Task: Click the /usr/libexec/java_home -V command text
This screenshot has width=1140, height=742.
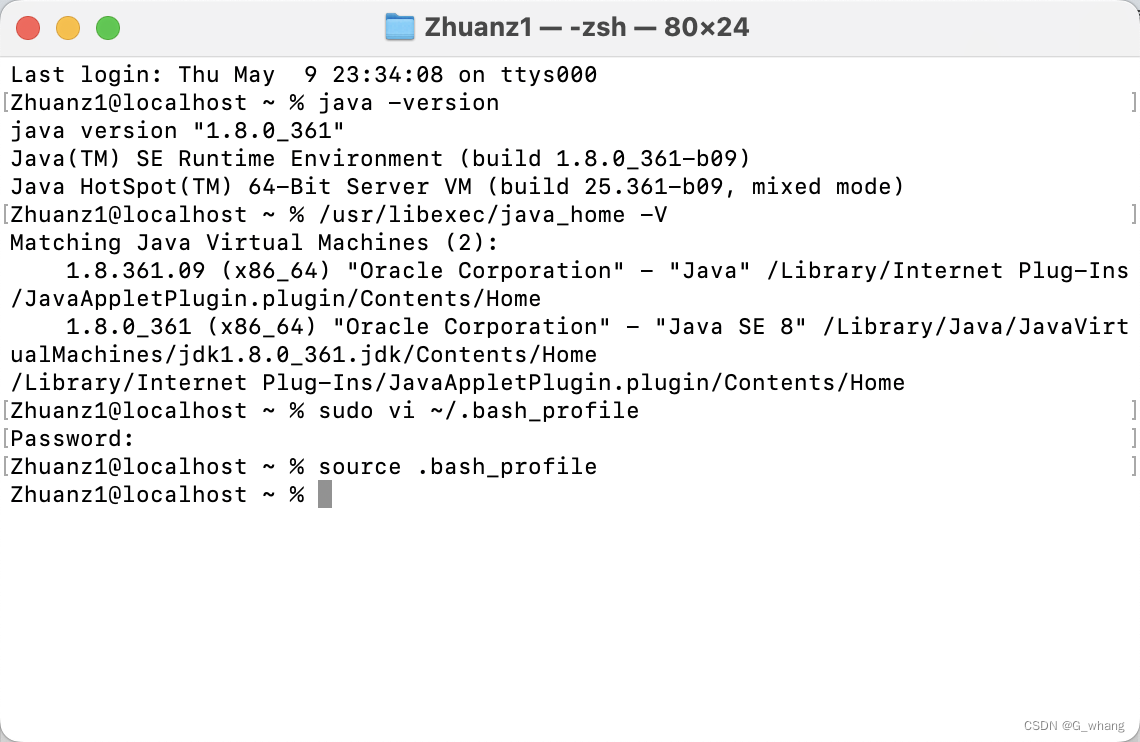Action: click(493, 214)
